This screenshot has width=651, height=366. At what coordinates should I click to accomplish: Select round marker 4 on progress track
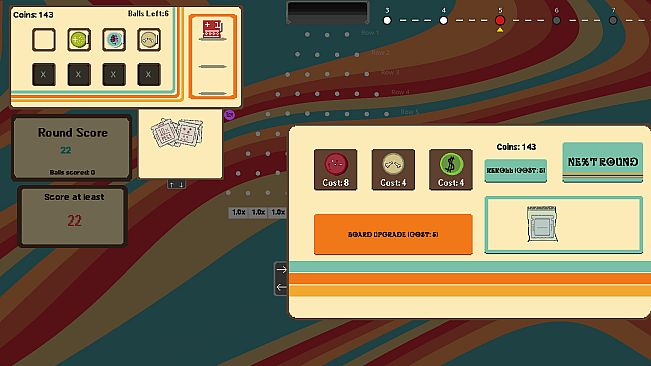(x=443, y=20)
